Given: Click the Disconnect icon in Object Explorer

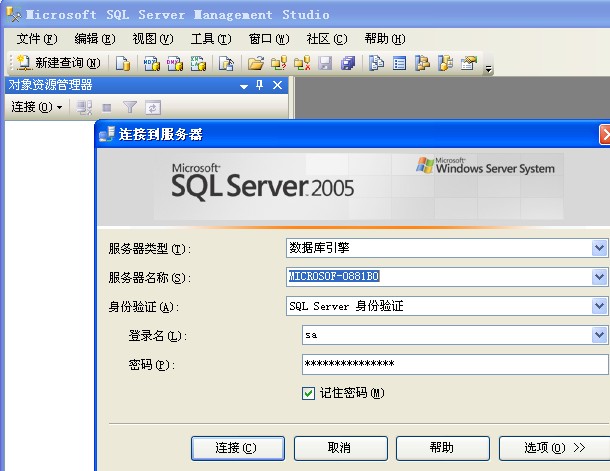Looking at the screenshot, I should tap(84, 108).
